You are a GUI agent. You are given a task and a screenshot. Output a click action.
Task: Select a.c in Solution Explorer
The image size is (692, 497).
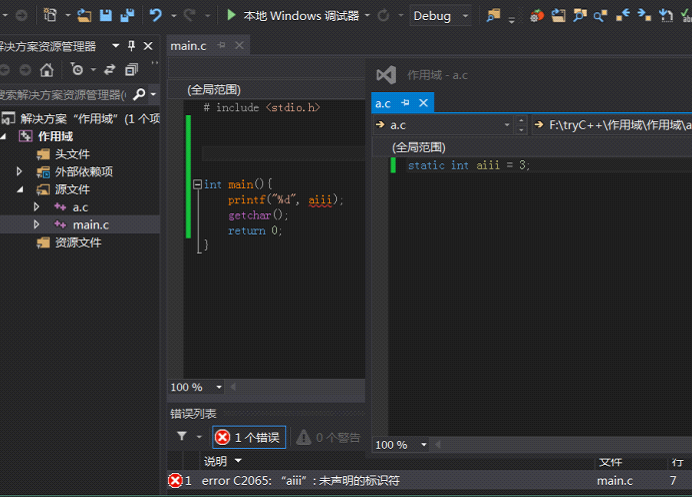tap(80, 207)
